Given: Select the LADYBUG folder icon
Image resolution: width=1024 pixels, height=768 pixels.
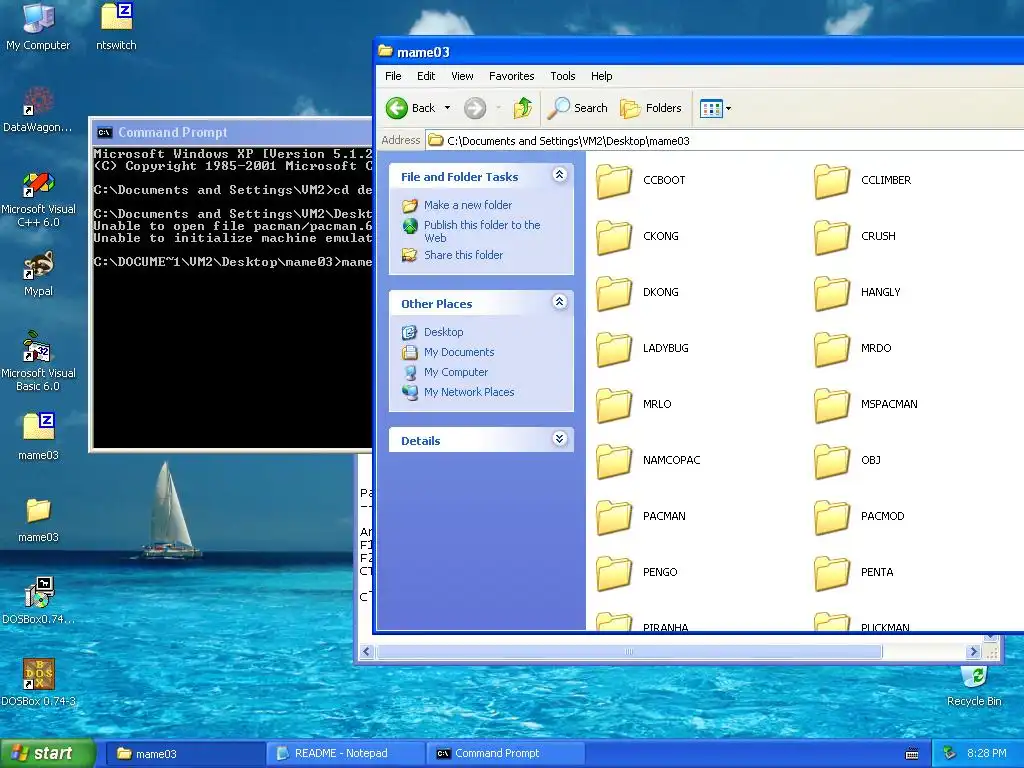Looking at the screenshot, I should point(614,349).
